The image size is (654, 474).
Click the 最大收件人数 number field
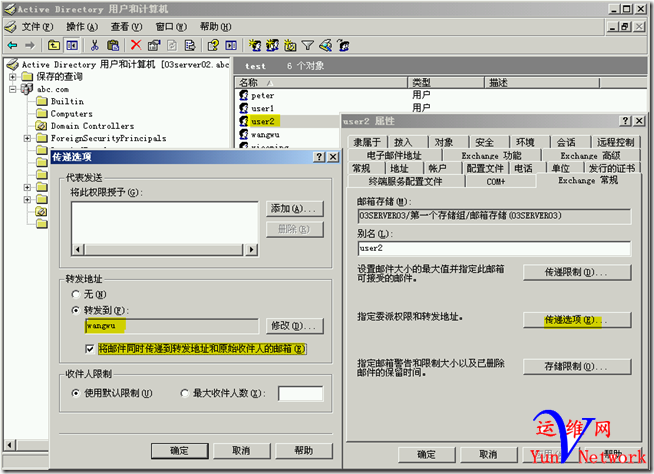pyautogui.click(x=300, y=393)
